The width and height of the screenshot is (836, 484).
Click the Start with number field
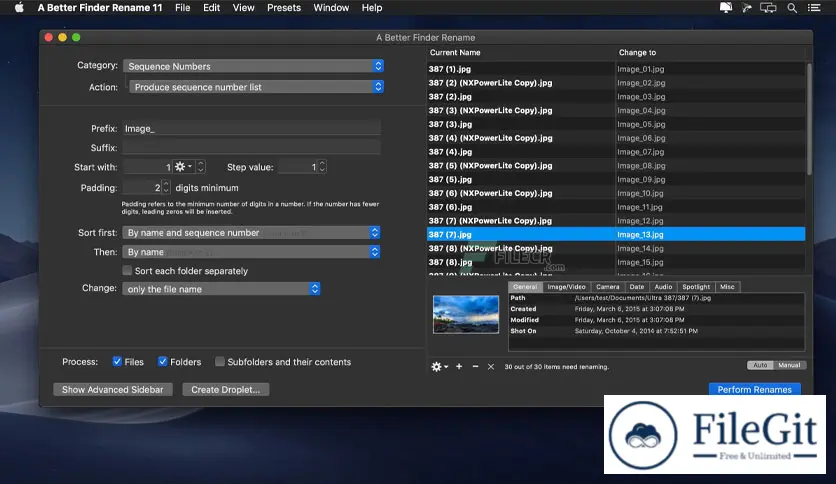click(148, 167)
